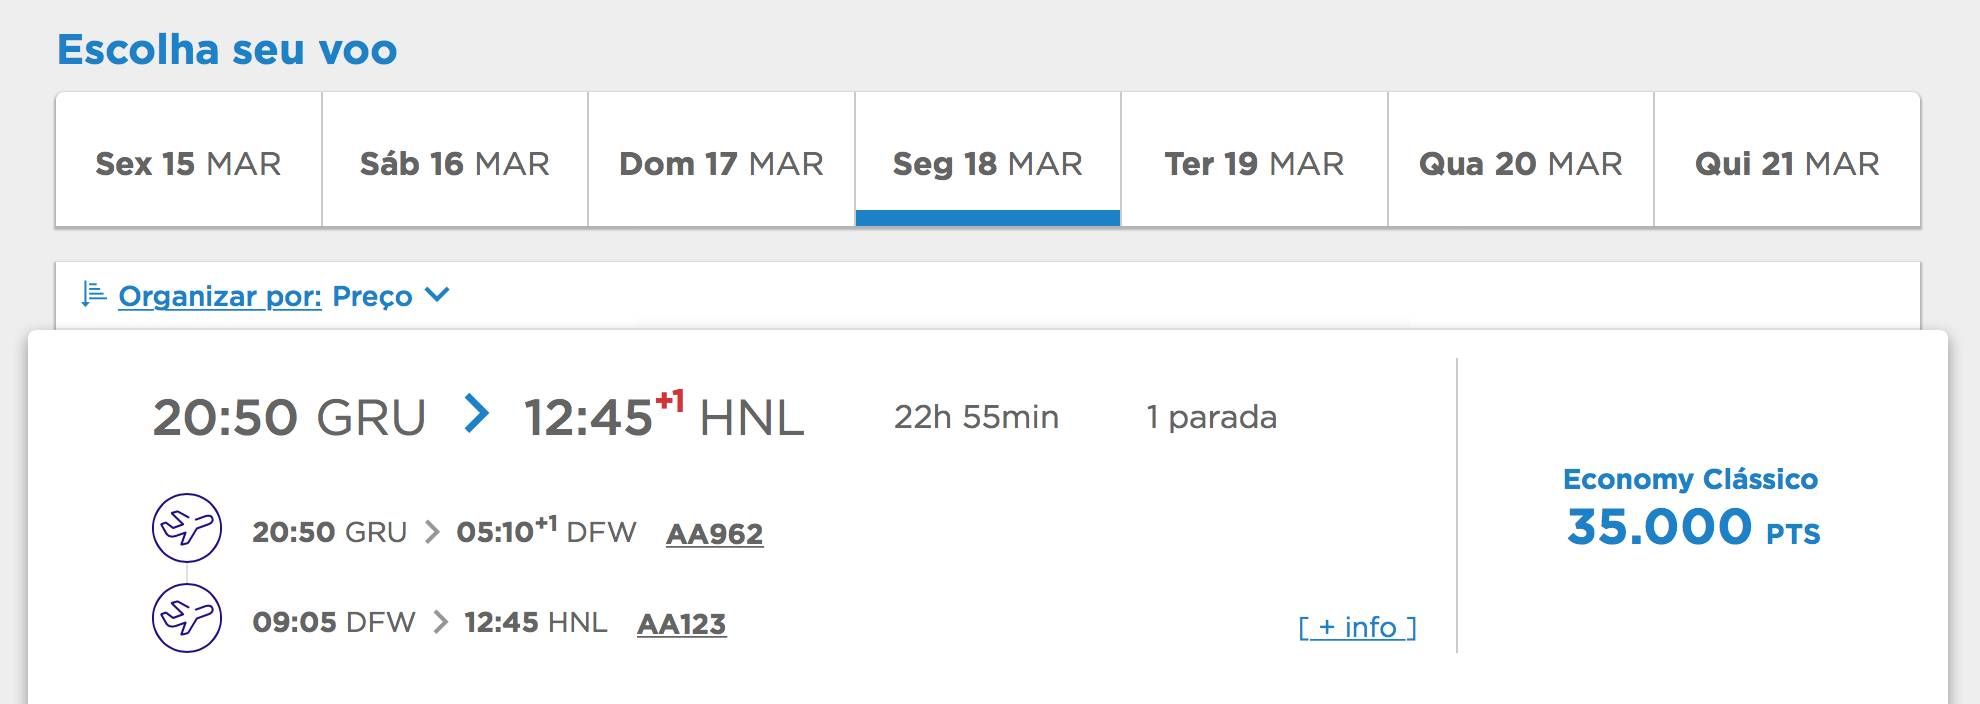The height and width of the screenshot is (704, 1980).
Task: Click the blue arrow between GRU and HNL
Action: click(477, 414)
